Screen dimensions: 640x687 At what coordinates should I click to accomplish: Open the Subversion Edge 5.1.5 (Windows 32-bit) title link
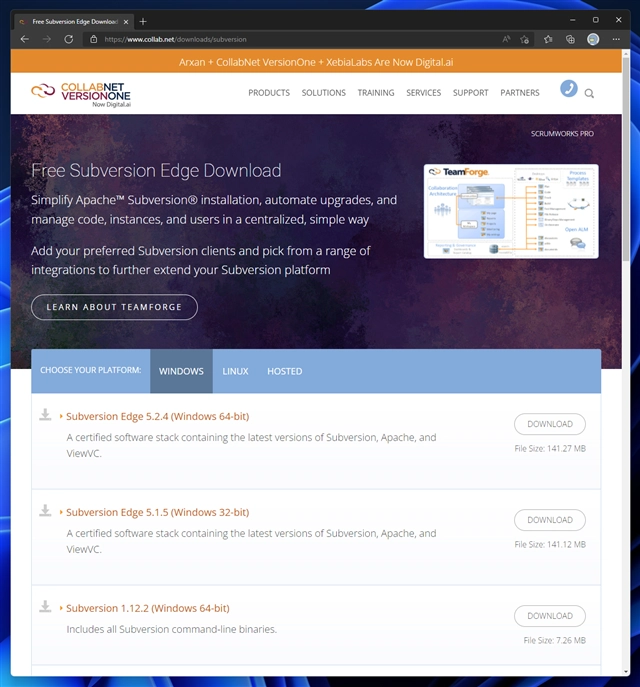(158, 512)
